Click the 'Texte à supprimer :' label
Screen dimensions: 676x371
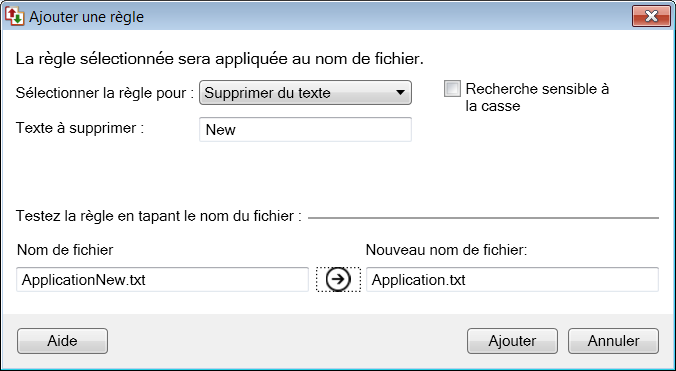[x=80, y=128]
